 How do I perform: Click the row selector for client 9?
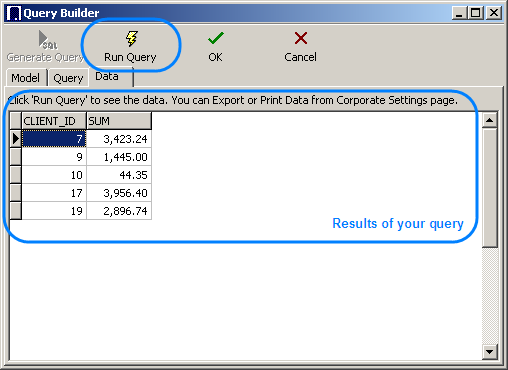click(x=16, y=157)
